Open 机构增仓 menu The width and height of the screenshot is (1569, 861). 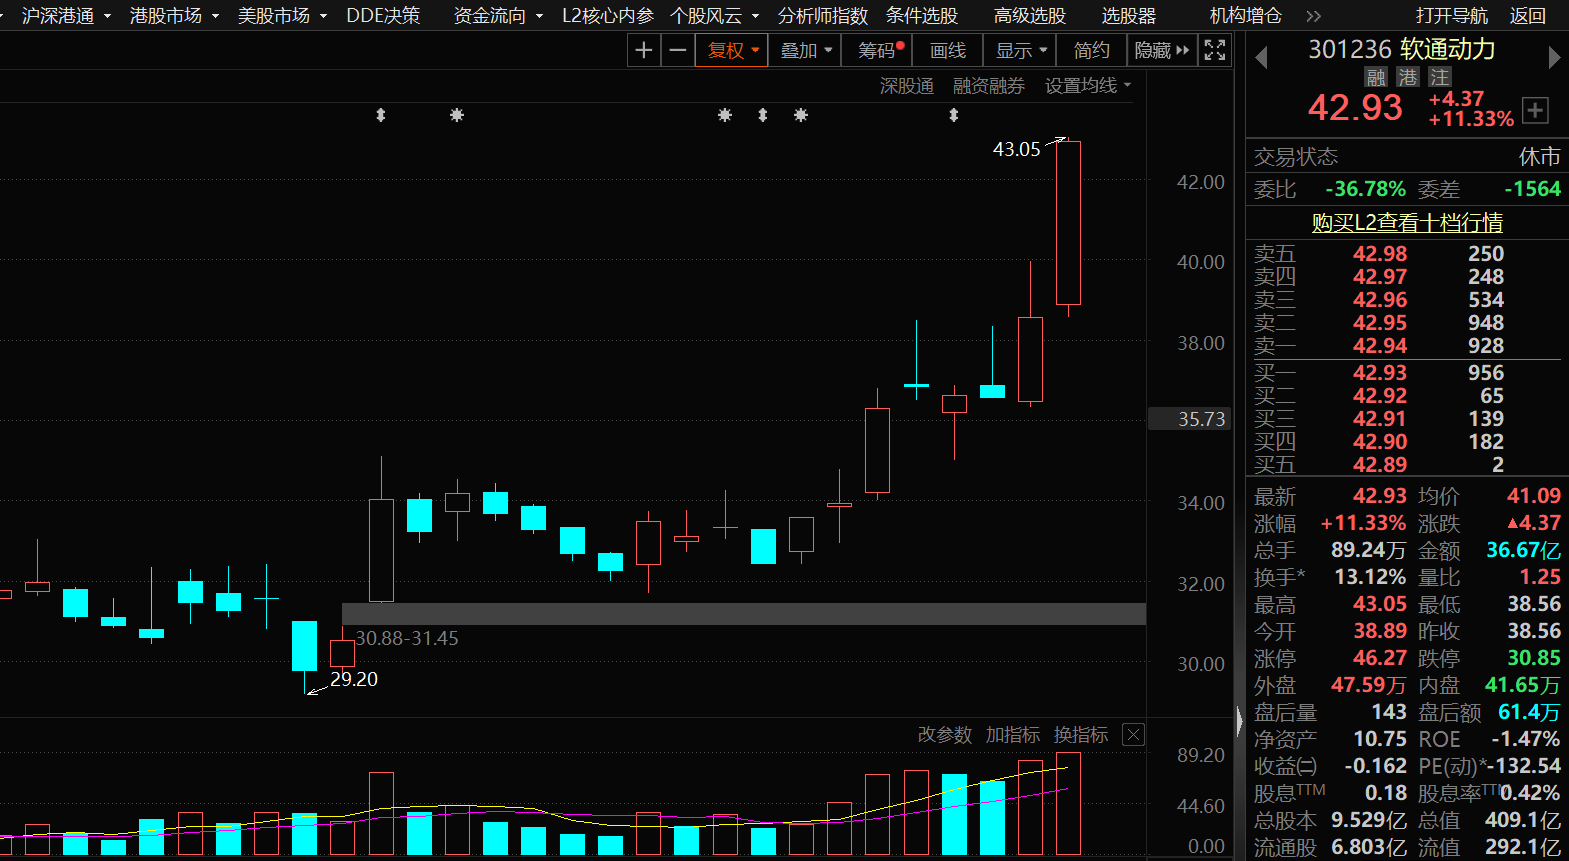pos(1245,16)
